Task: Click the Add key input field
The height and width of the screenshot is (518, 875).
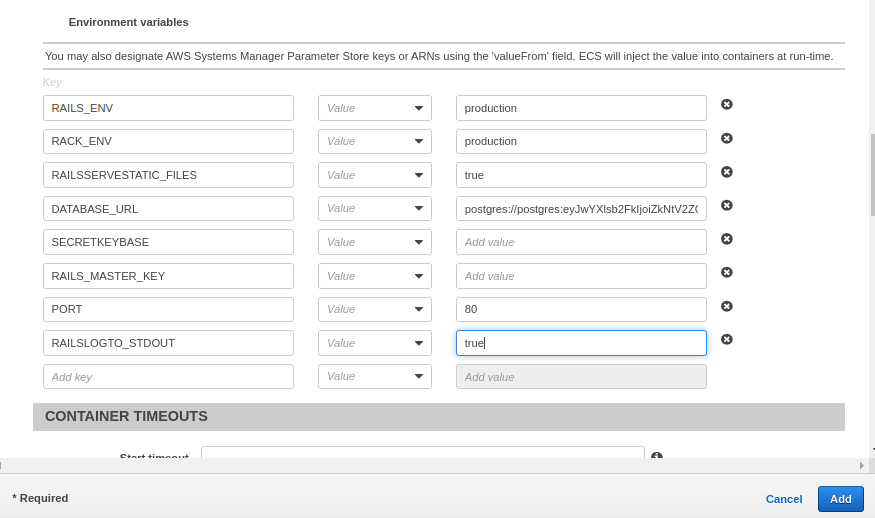Action: point(168,377)
